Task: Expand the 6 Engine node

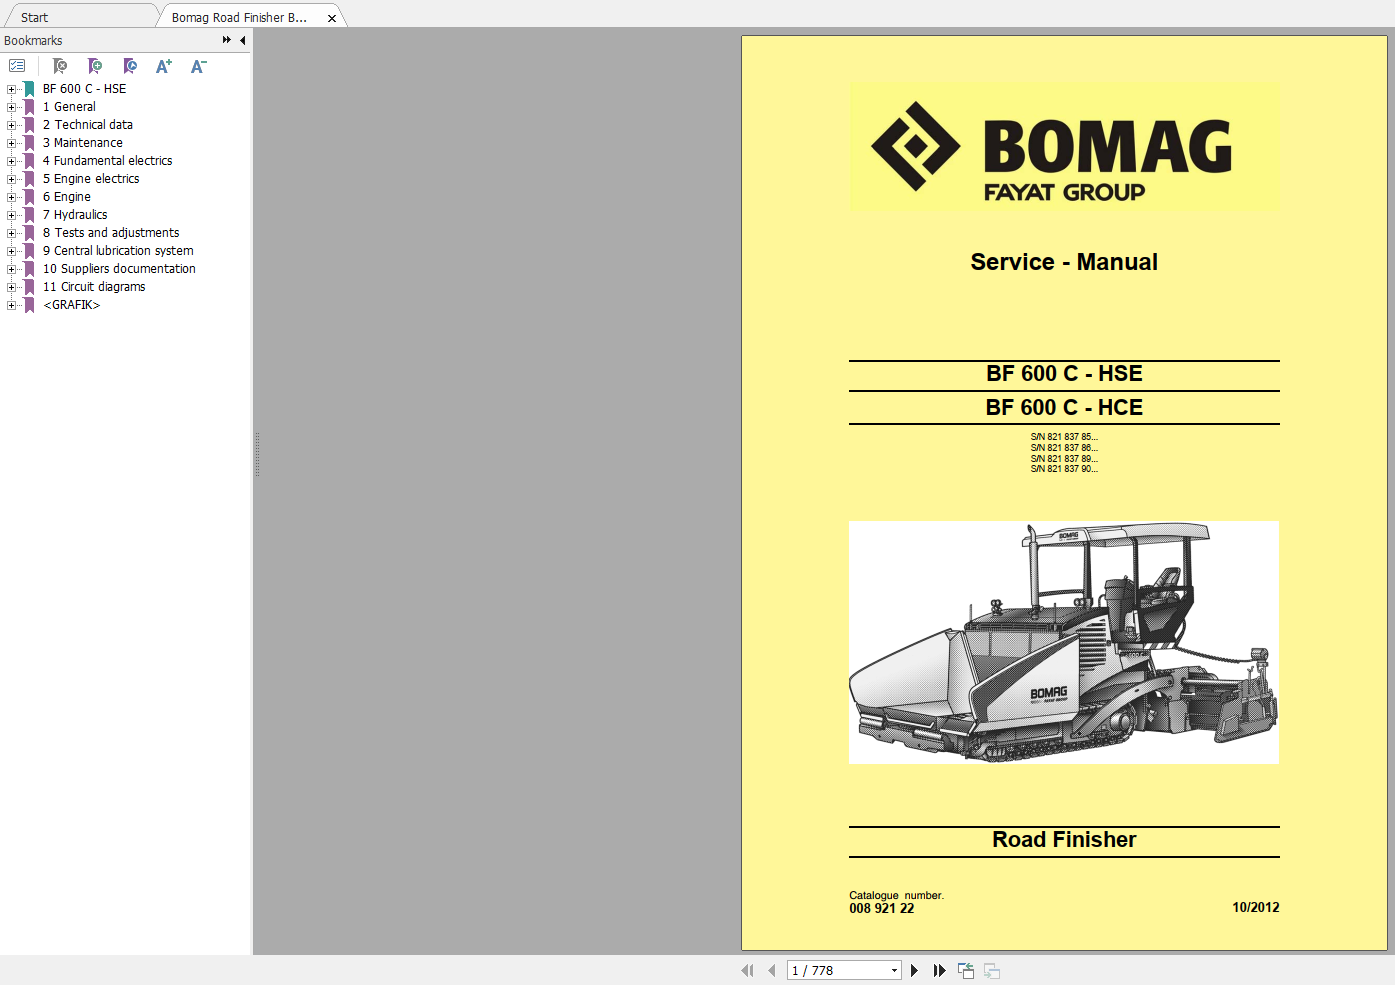Action: pos(11,197)
